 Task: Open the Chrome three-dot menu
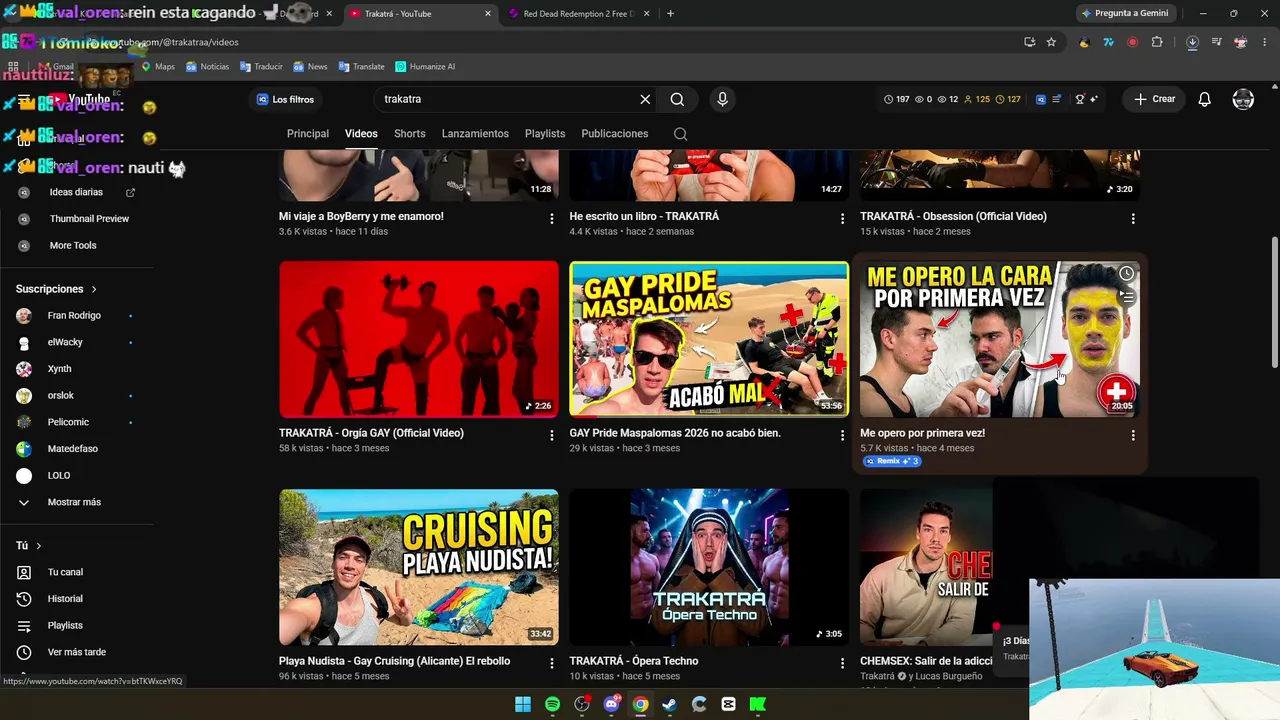point(1265,42)
